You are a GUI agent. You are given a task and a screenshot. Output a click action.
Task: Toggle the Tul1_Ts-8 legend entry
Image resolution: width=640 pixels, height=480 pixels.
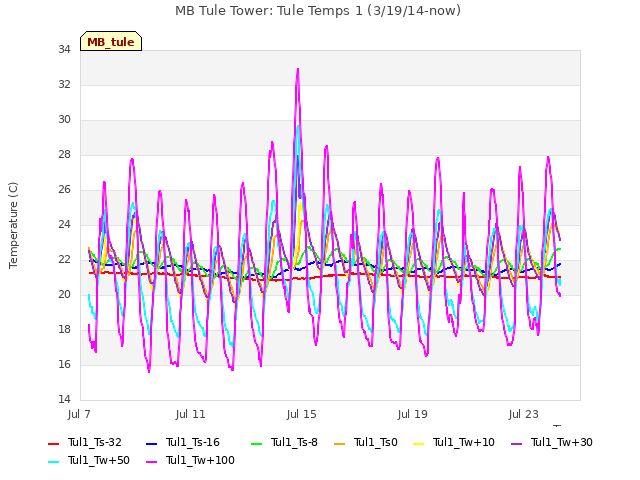[284, 442]
